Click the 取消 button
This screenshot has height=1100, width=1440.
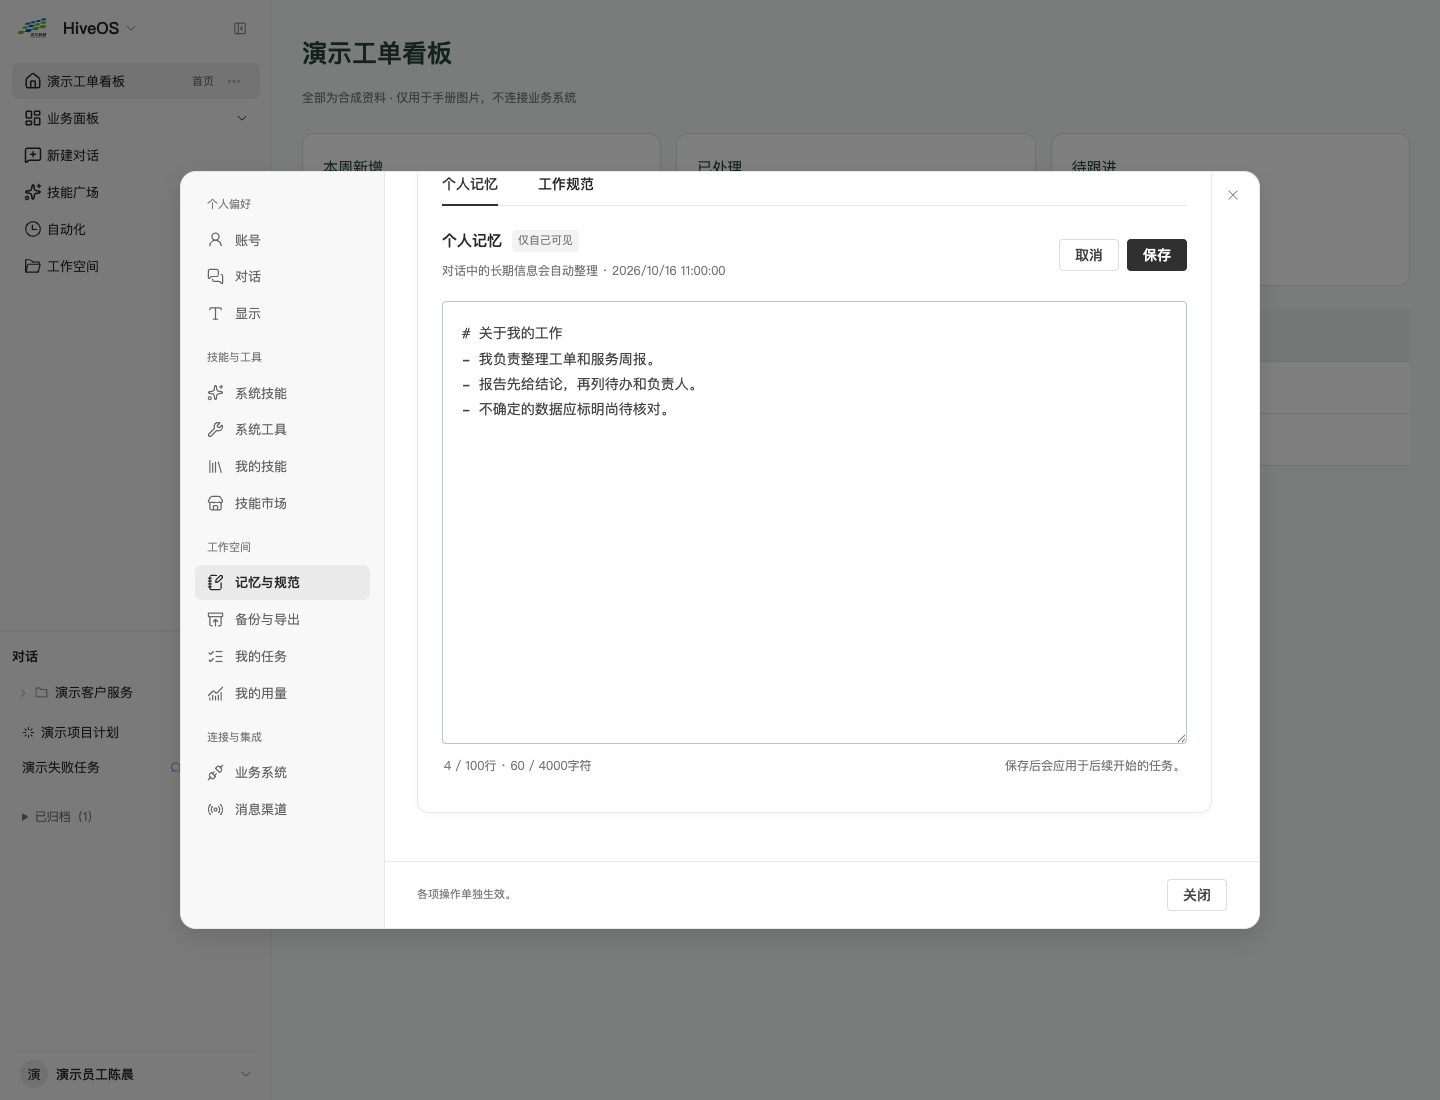point(1089,255)
